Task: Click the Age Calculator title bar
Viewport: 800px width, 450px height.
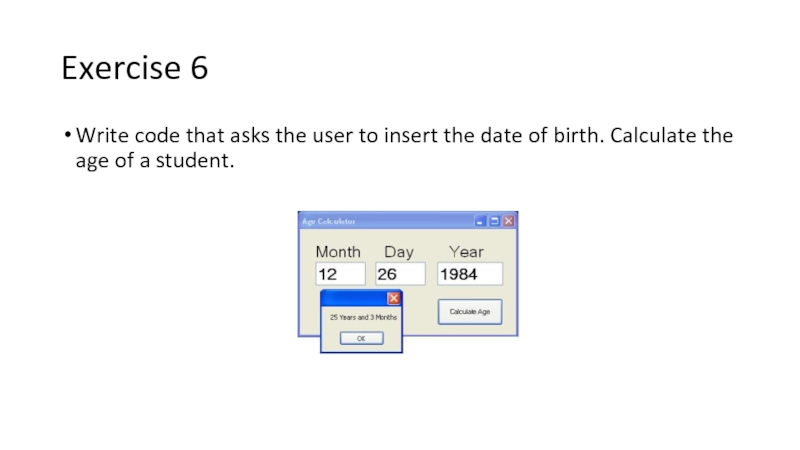Action: 380,221
